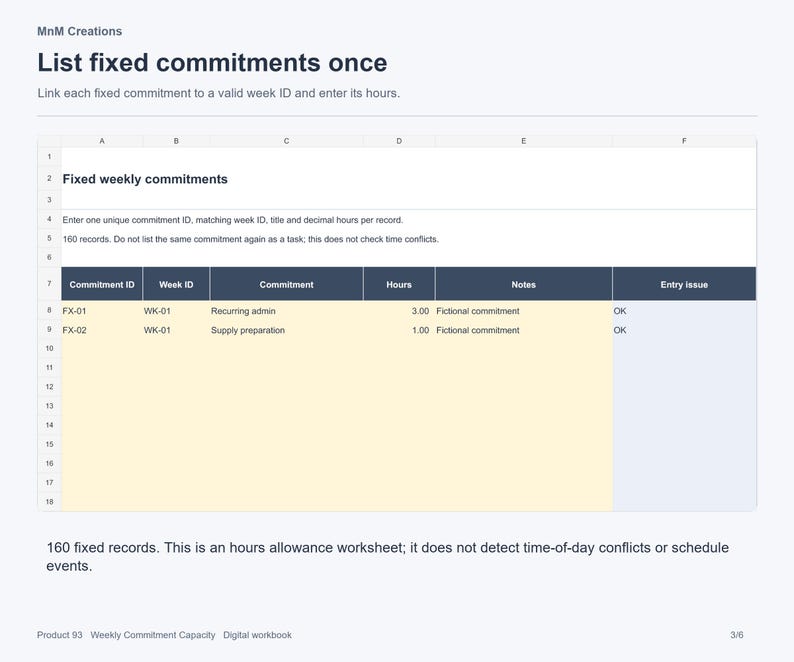Click footer text 'Digital workbook'
The width and height of the screenshot is (794, 662).
click(x=257, y=635)
